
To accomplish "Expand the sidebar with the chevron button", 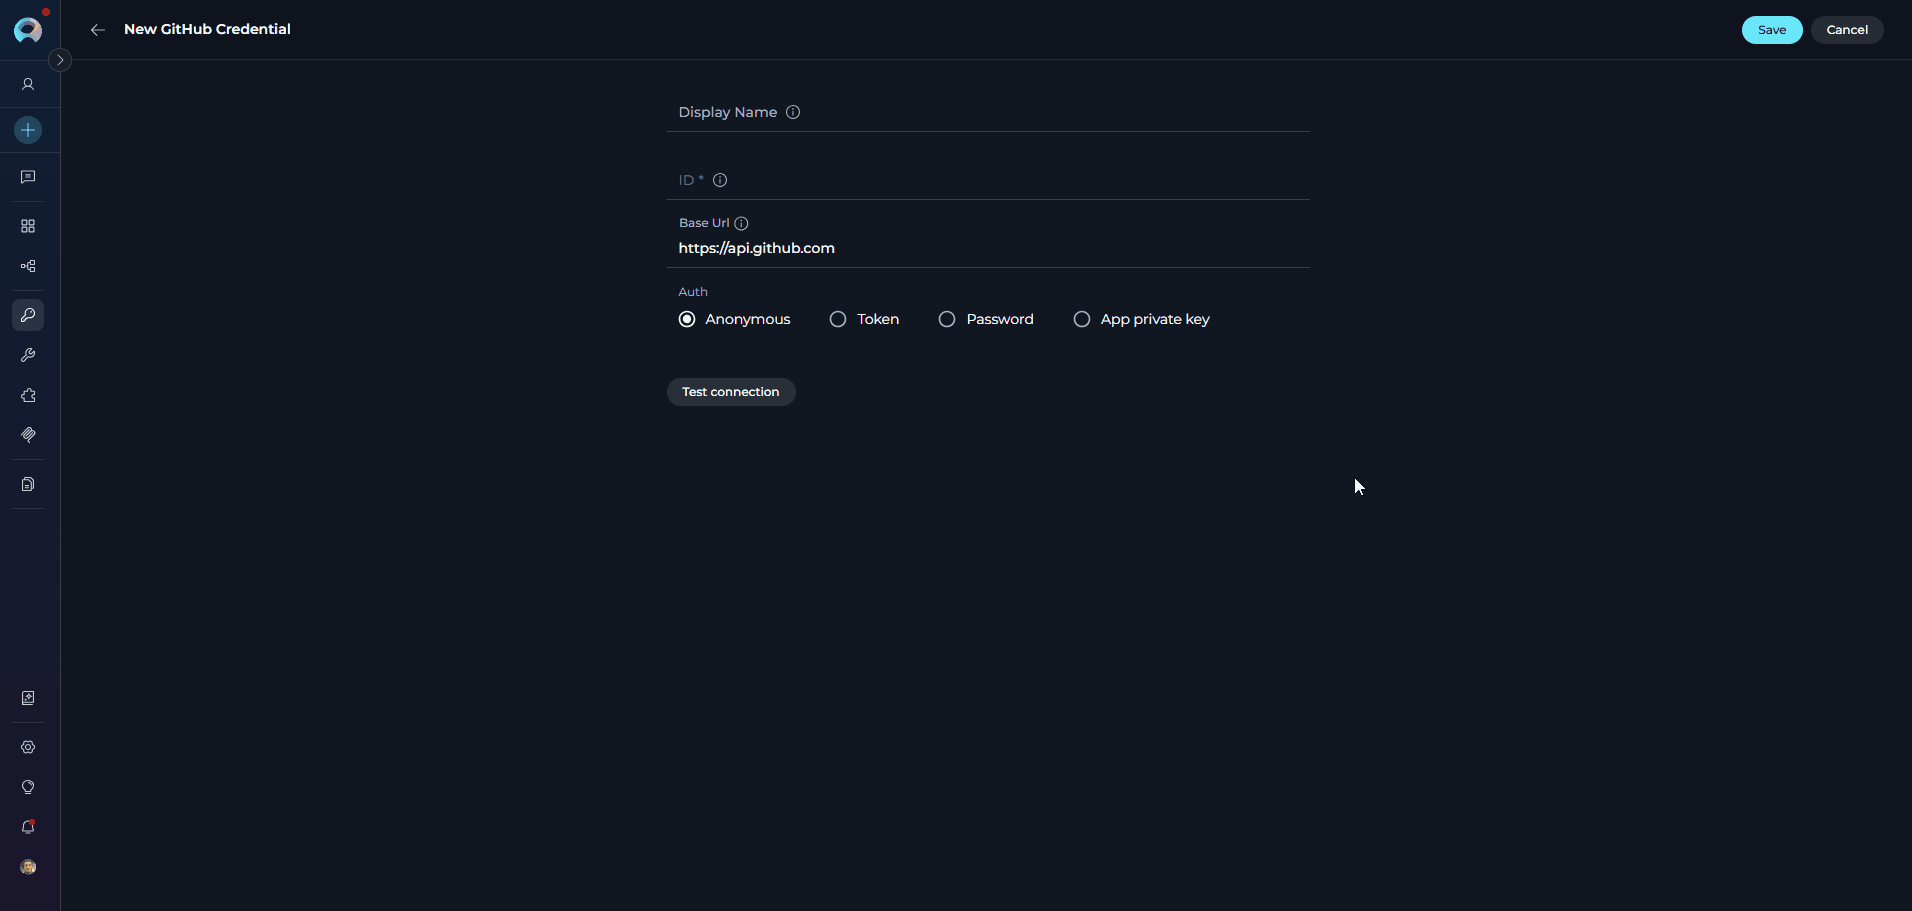I will 60,60.
